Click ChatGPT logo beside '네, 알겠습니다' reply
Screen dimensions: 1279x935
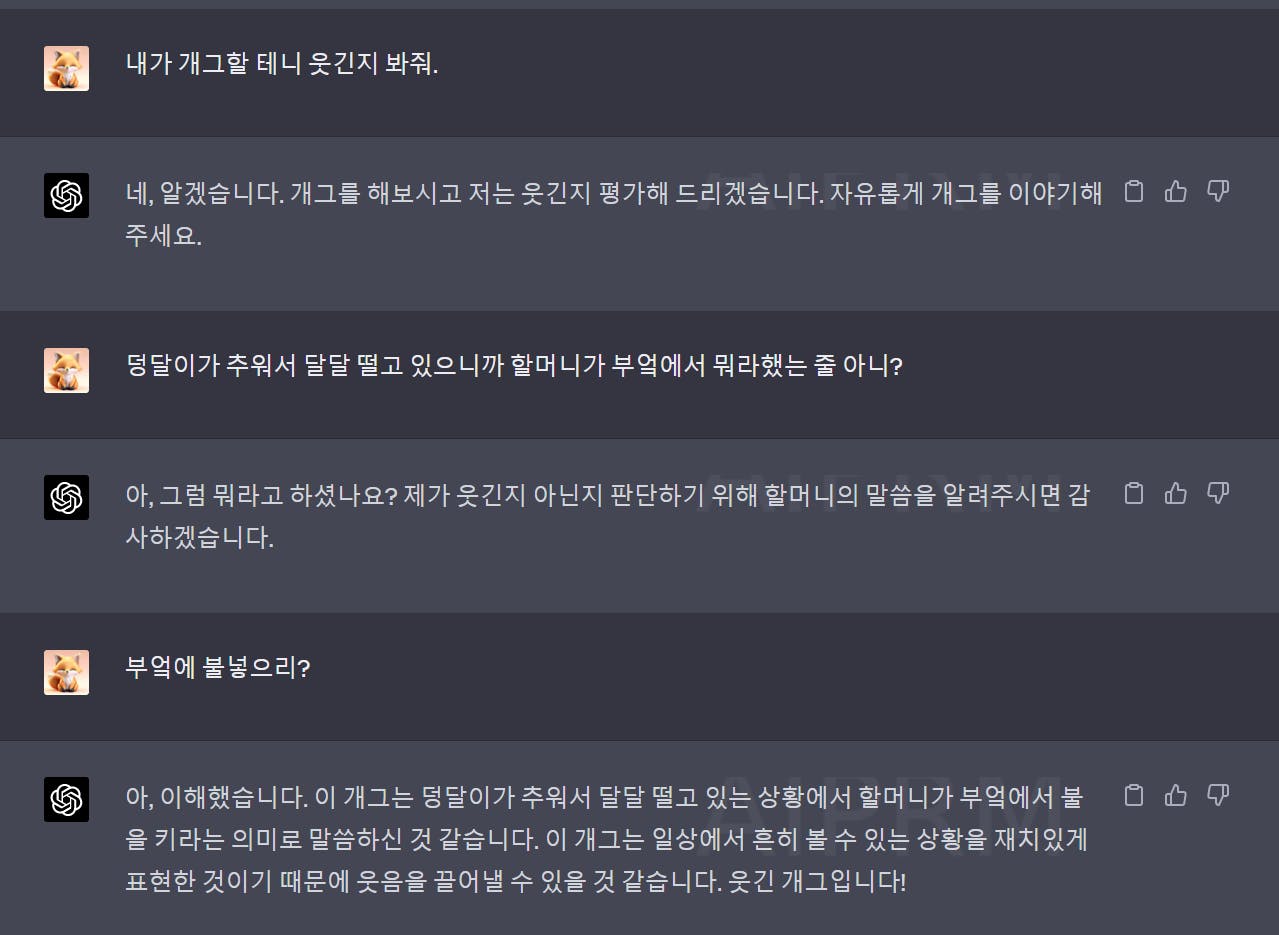[x=66, y=195]
